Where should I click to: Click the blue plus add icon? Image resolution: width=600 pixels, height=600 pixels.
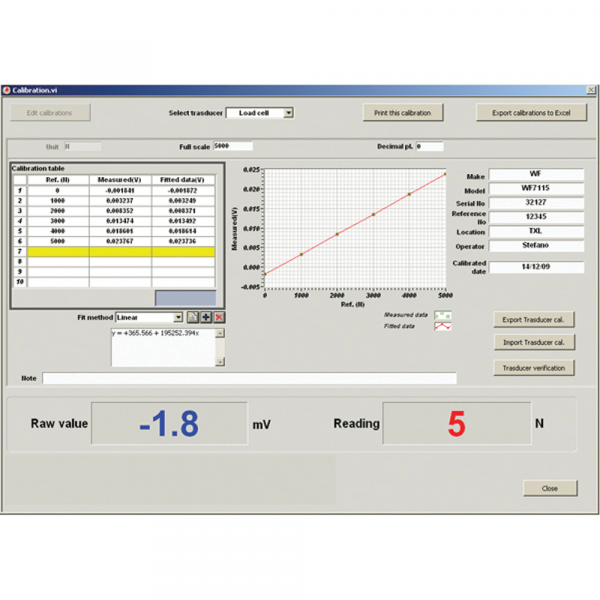206,317
